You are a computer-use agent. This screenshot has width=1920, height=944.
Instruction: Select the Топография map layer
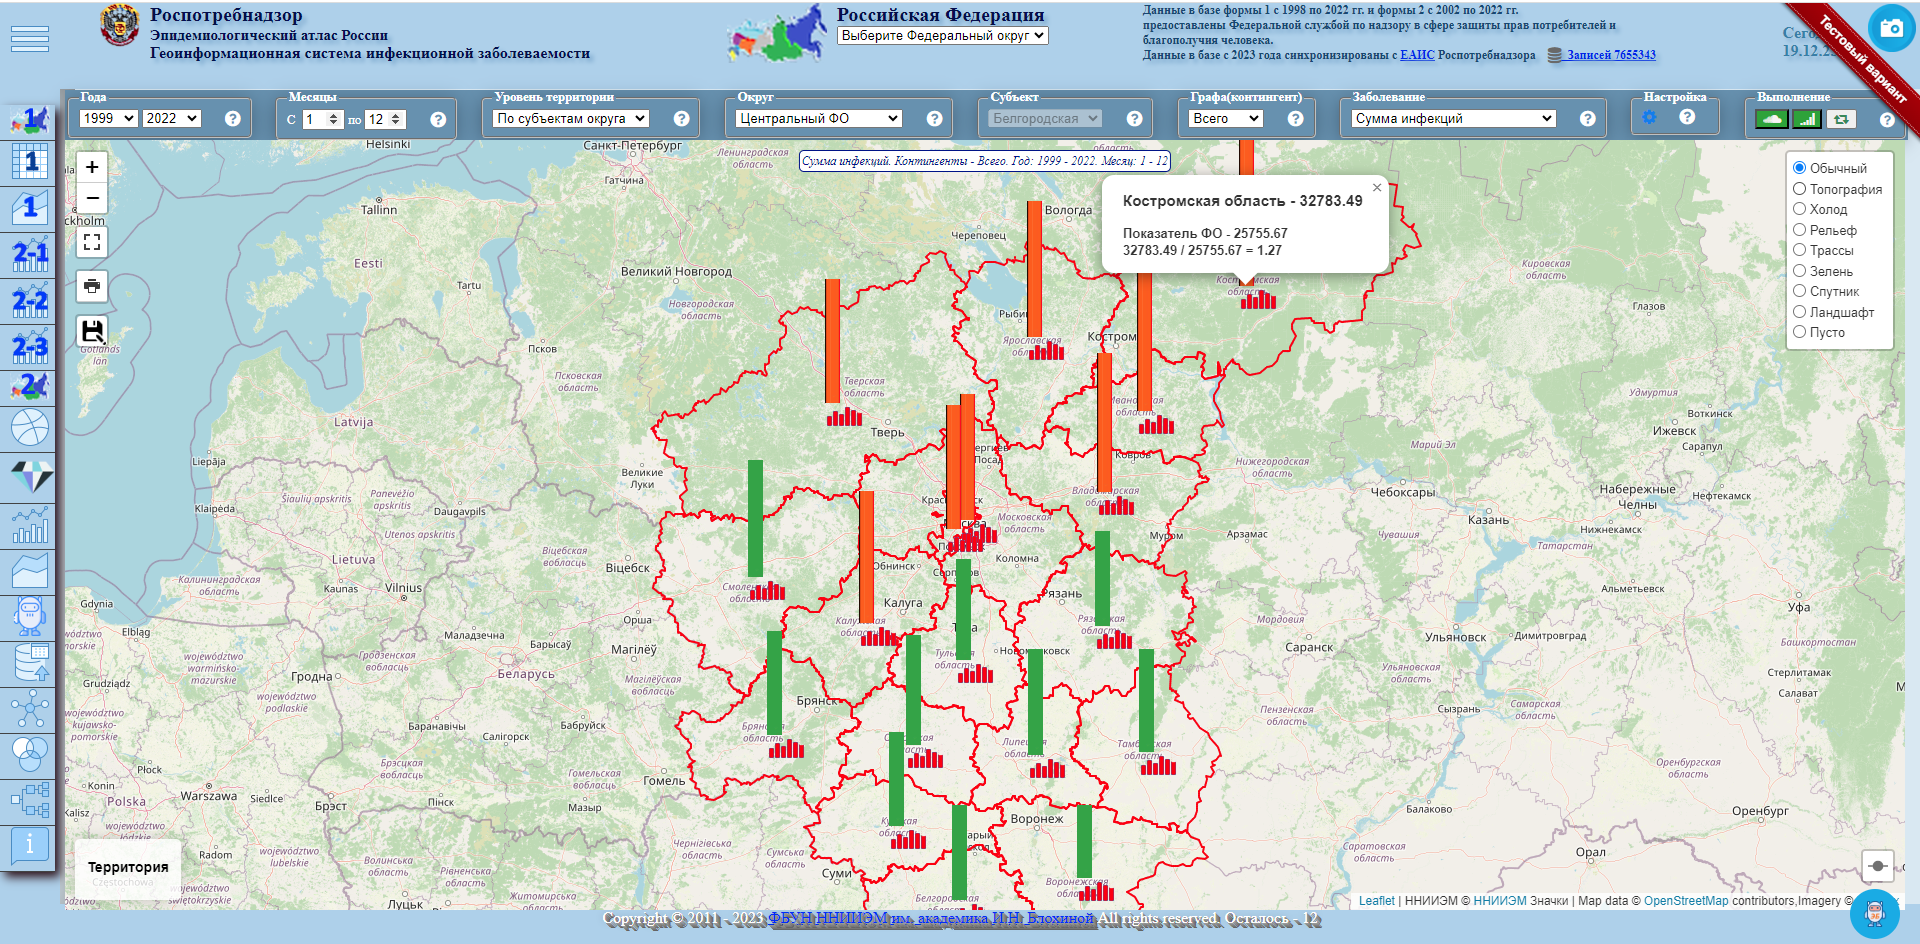[x=1799, y=189]
